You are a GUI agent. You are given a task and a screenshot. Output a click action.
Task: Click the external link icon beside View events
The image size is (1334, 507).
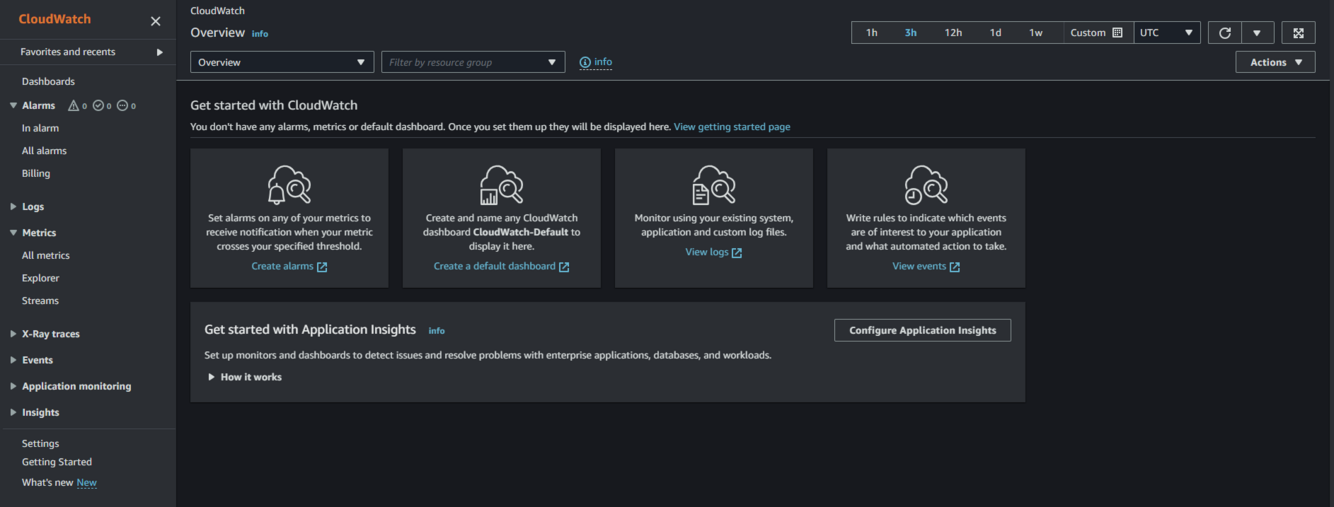click(955, 267)
